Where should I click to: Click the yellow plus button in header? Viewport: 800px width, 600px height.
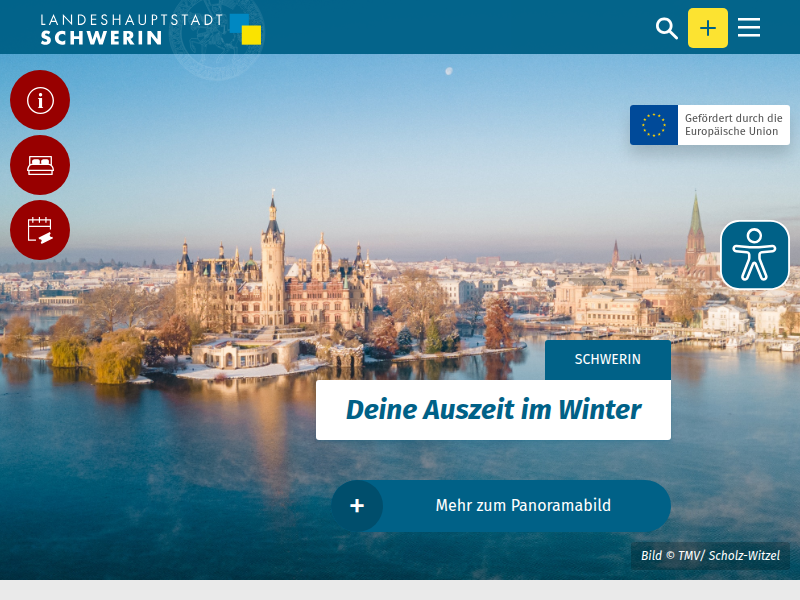point(708,28)
